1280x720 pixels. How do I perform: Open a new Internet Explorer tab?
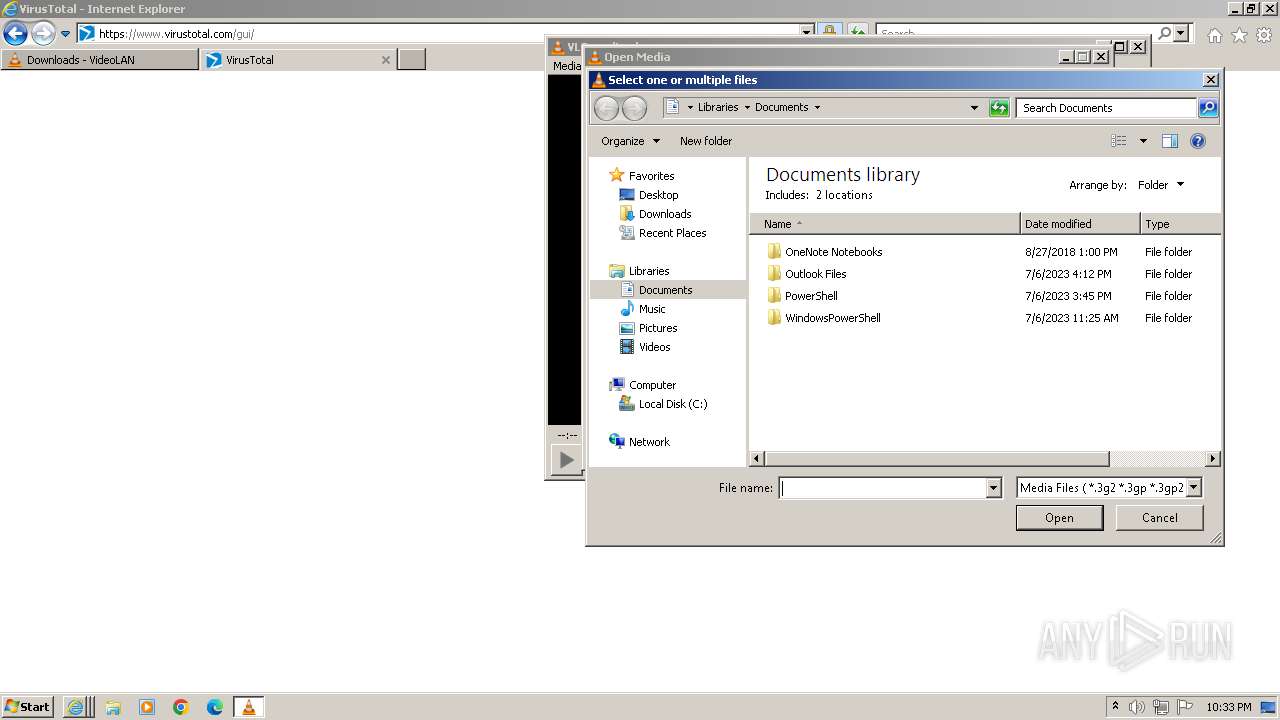(412, 60)
